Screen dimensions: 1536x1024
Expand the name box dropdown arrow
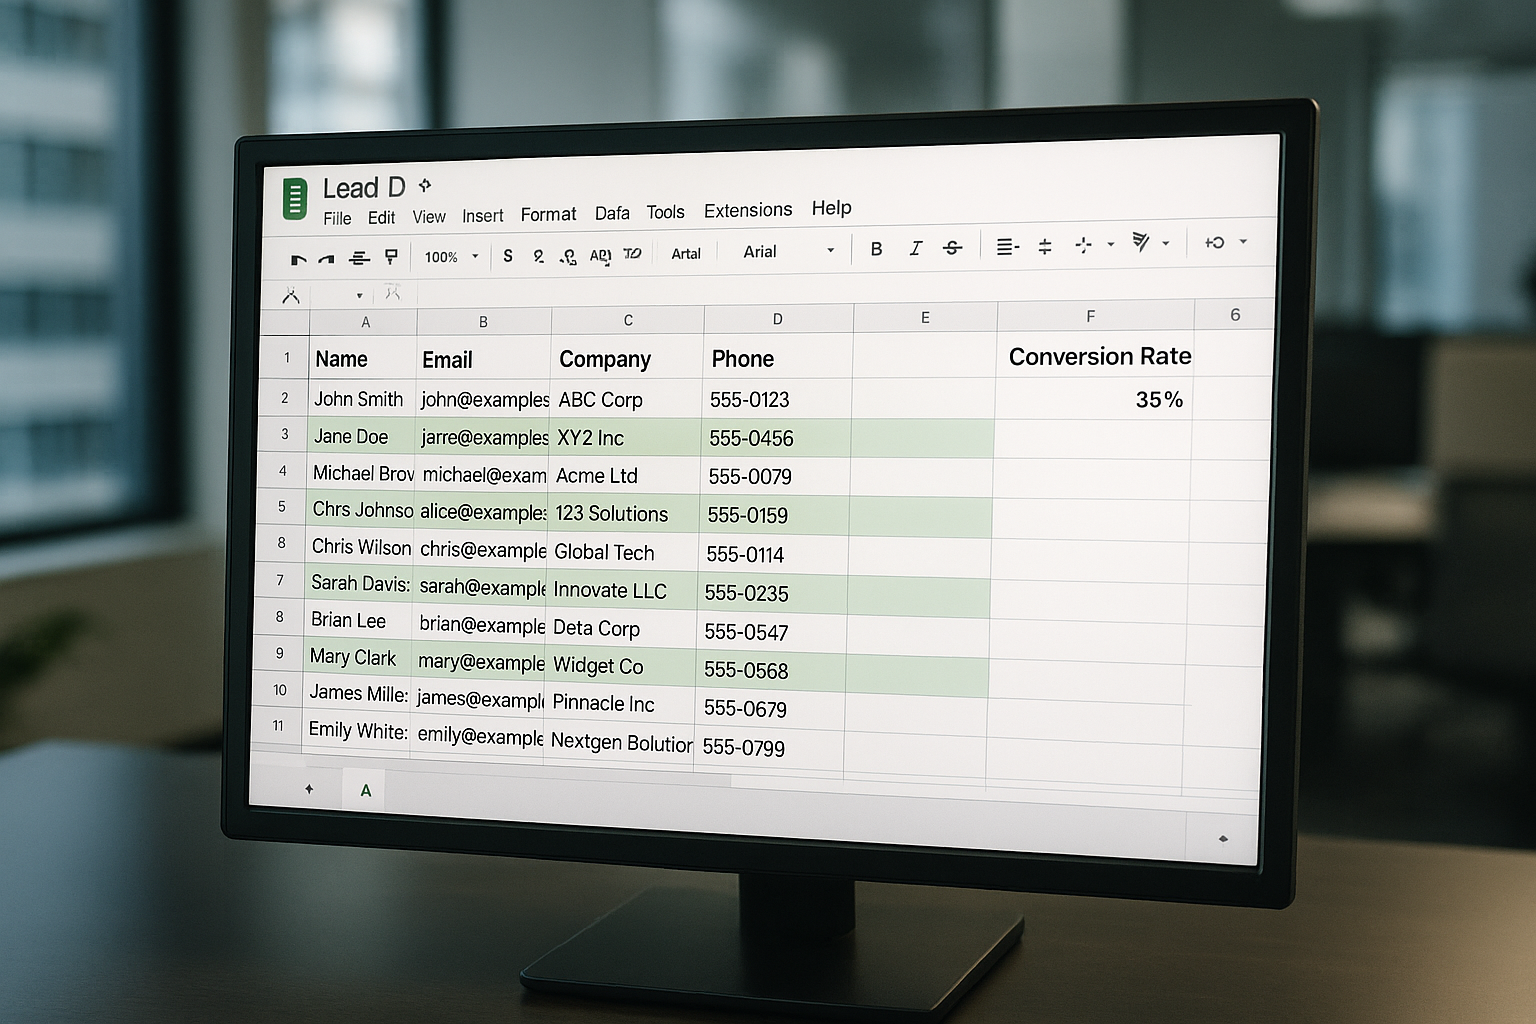coord(359,296)
